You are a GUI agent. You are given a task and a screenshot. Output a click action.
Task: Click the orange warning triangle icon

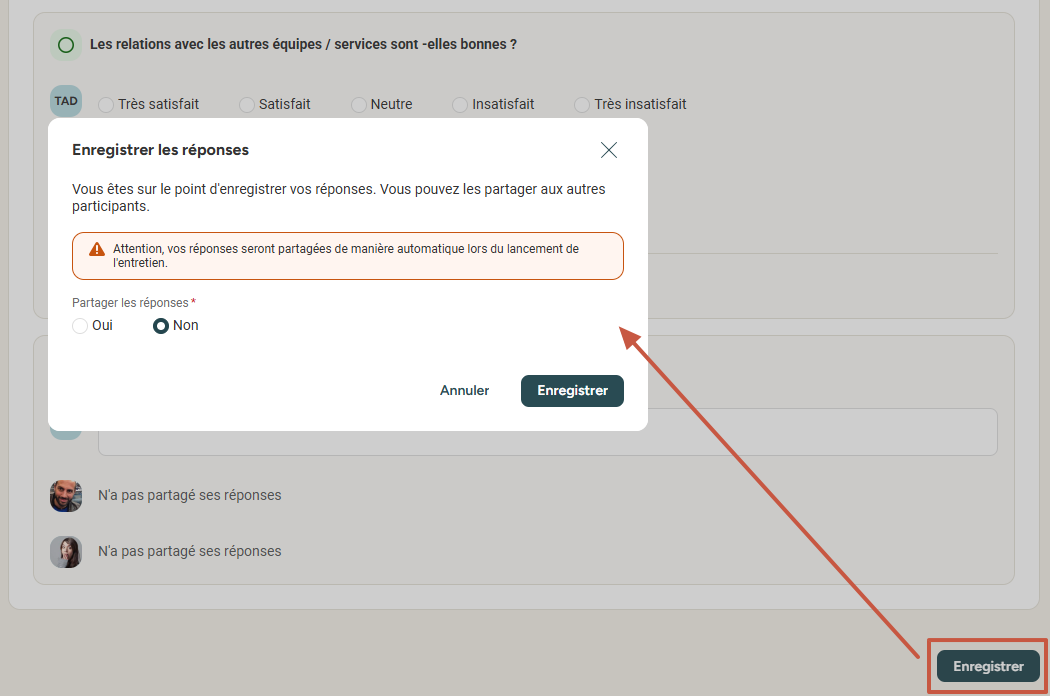pos(97,249)
